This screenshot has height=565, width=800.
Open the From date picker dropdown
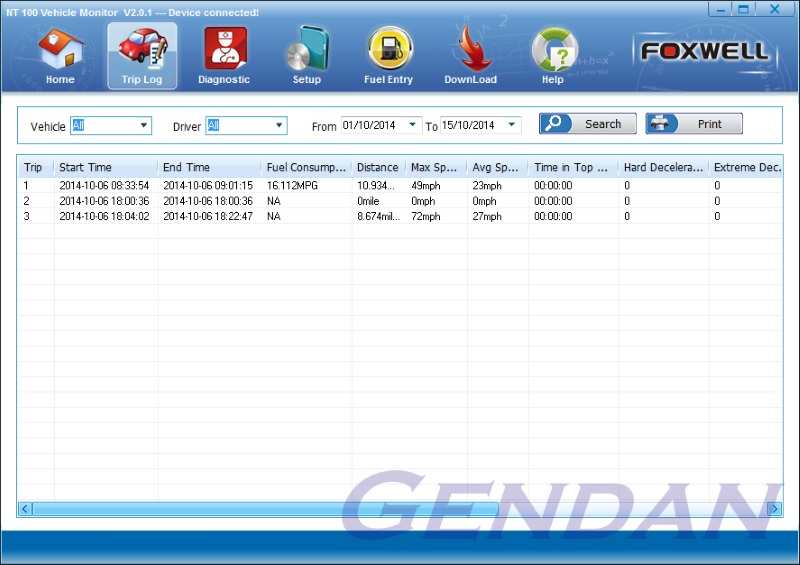click(414, 125)
